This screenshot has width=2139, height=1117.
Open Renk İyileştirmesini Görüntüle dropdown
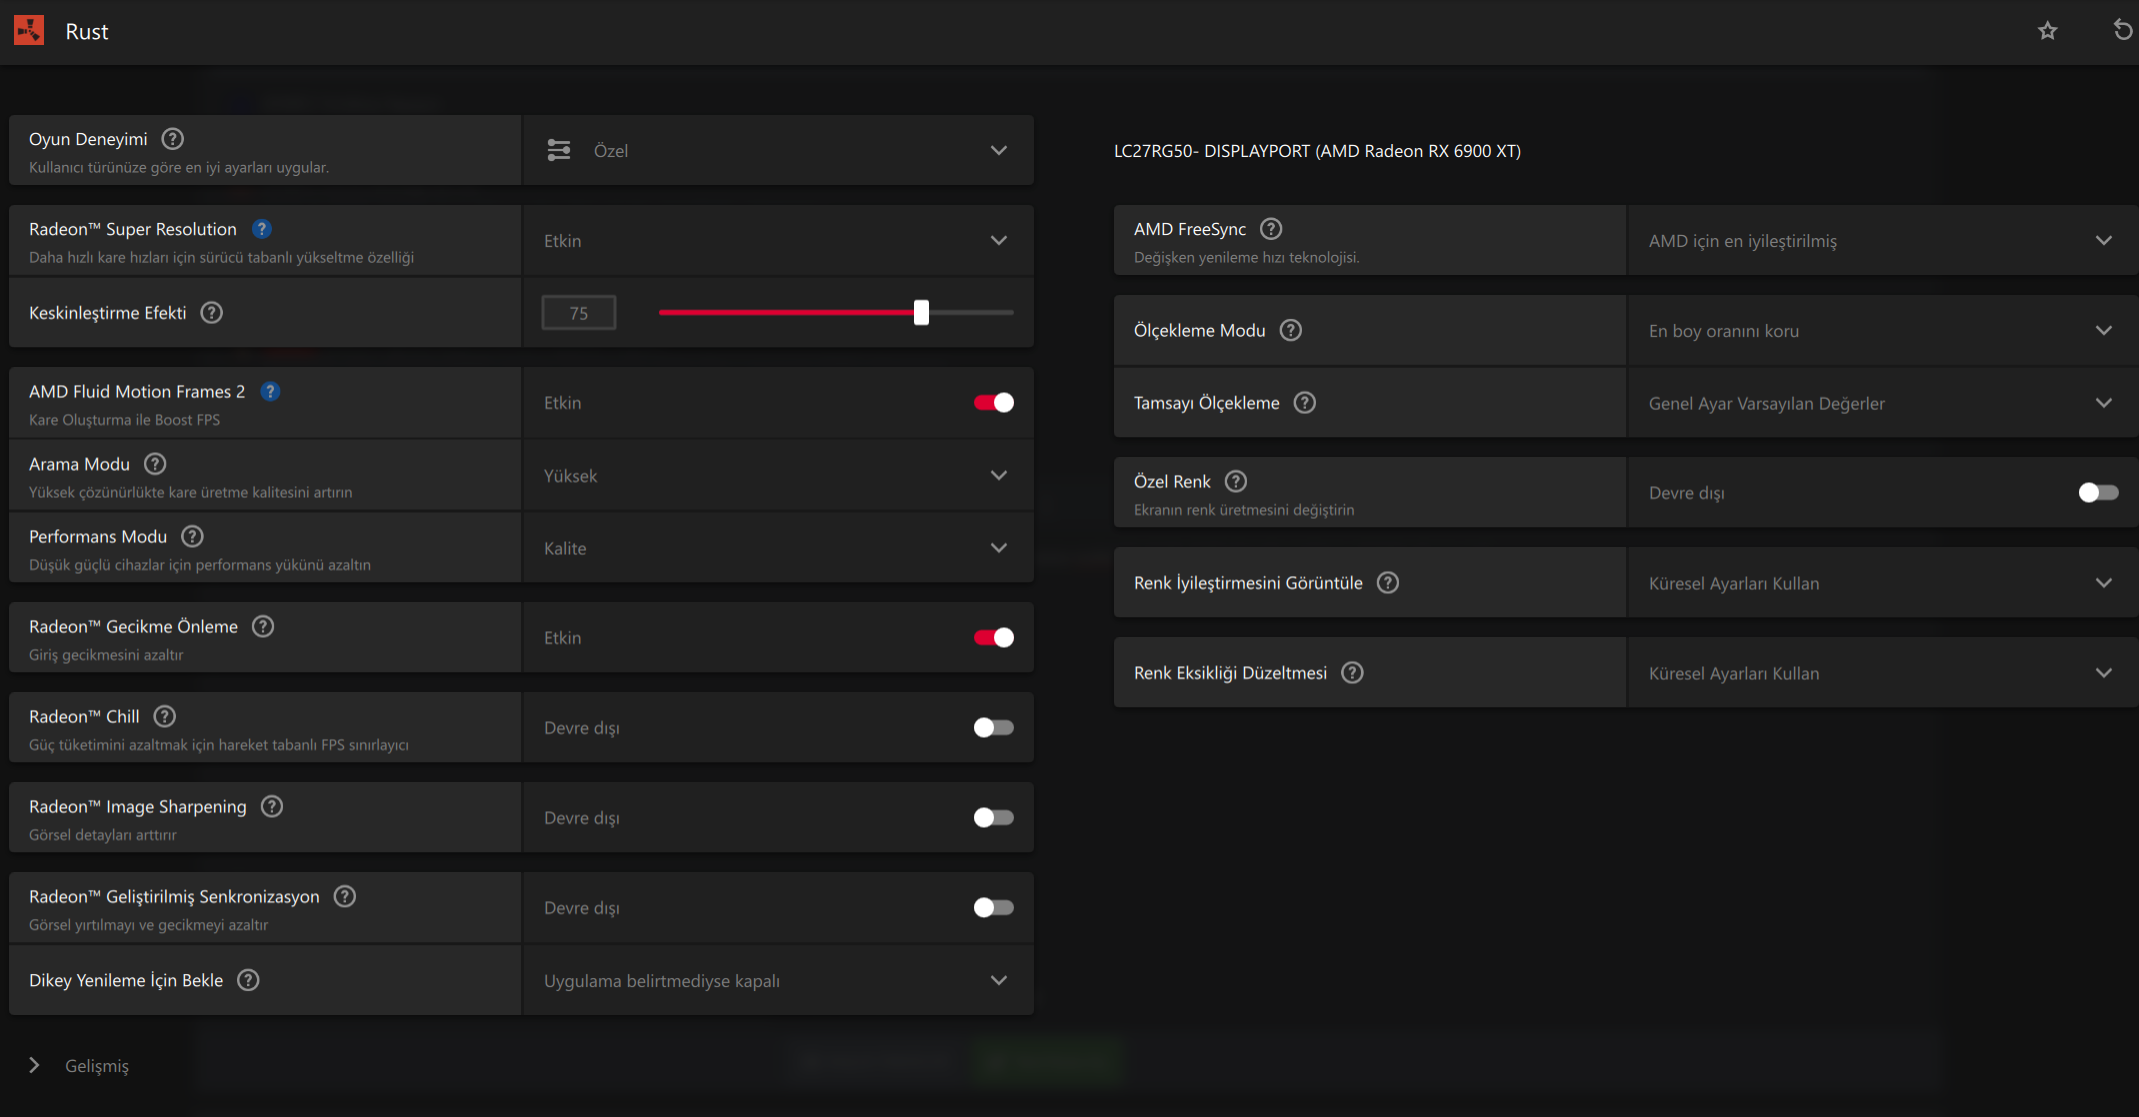pos(1883,583)
